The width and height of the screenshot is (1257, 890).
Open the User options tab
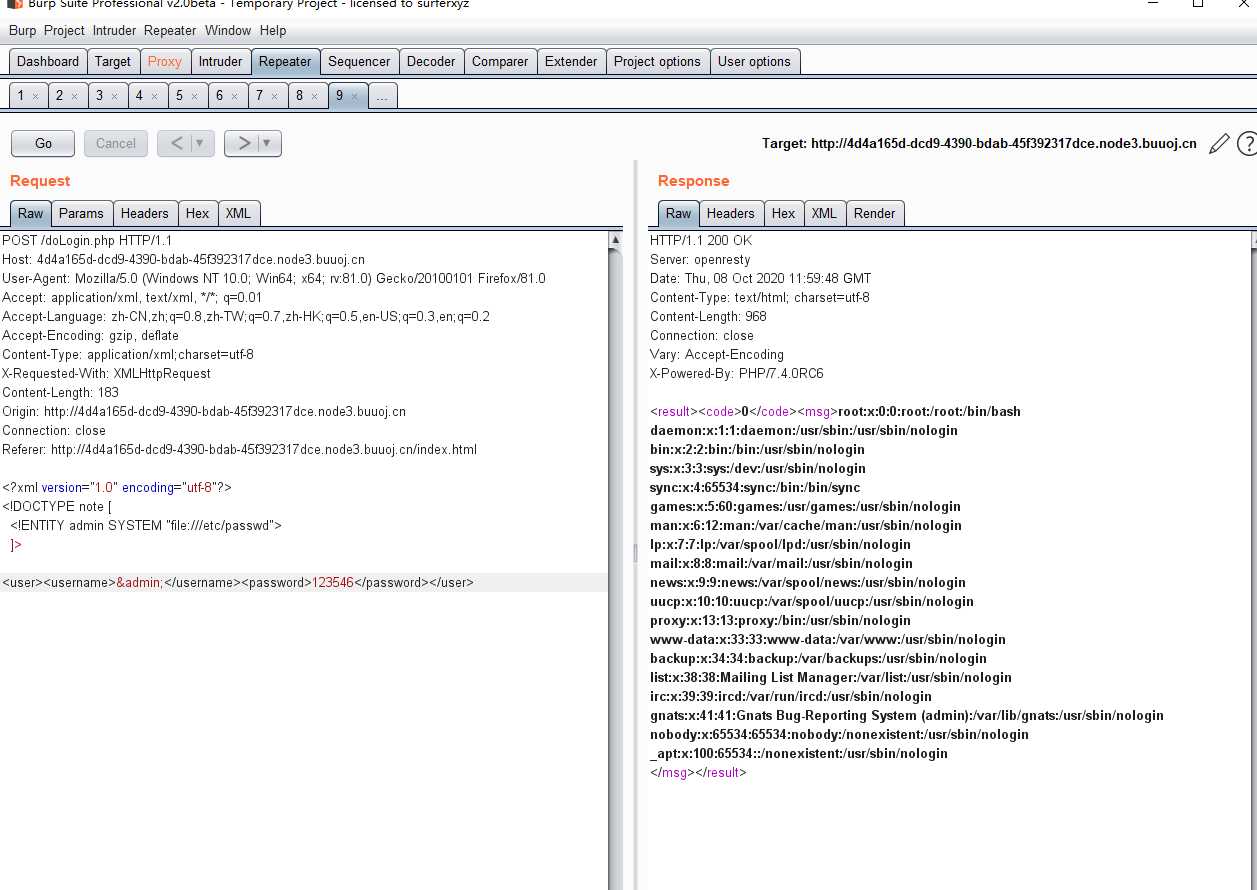point(754,61)
